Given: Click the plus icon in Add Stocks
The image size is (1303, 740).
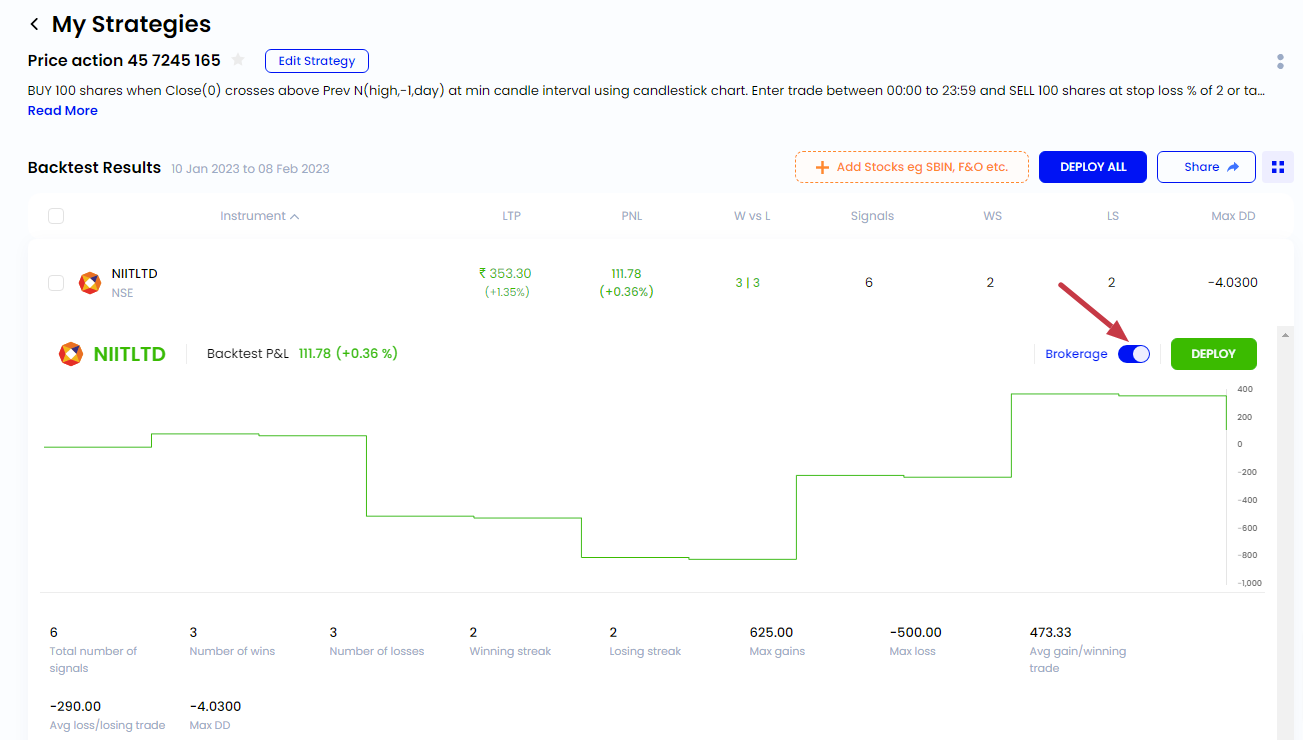Looking at the screenshot, I should 822,167.
